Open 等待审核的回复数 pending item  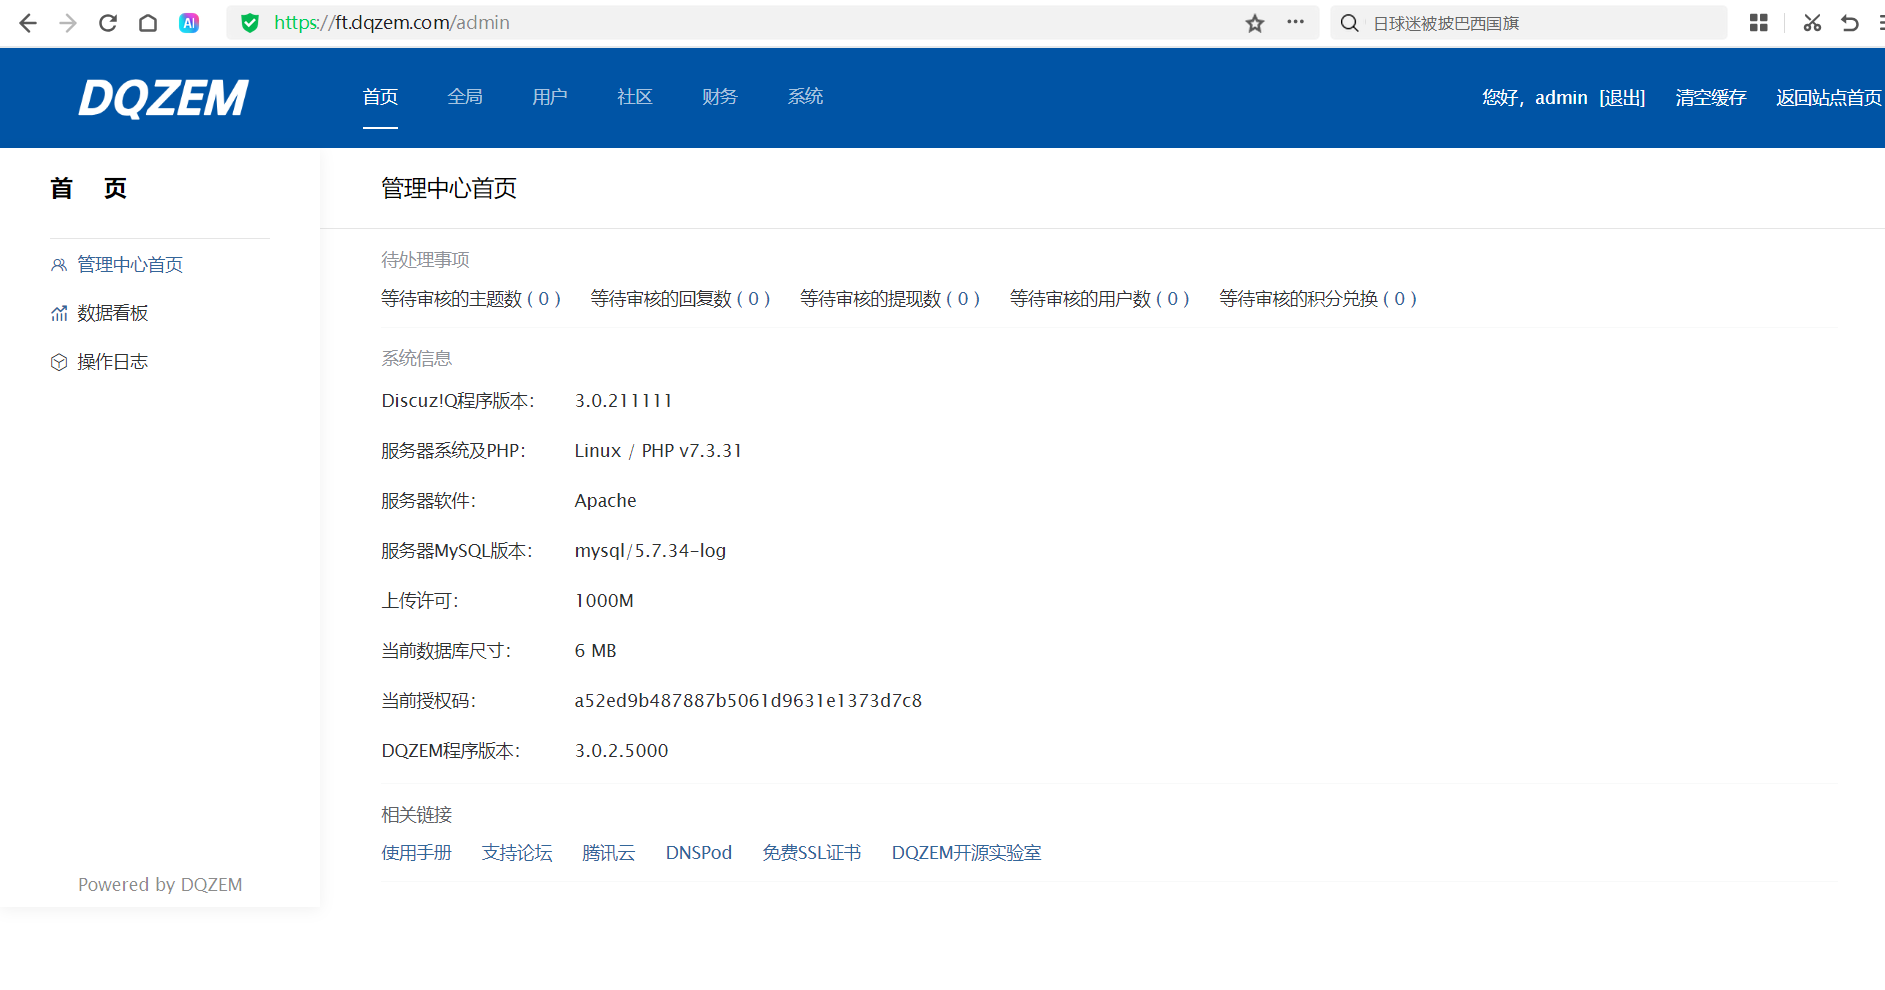click(680, 299)
